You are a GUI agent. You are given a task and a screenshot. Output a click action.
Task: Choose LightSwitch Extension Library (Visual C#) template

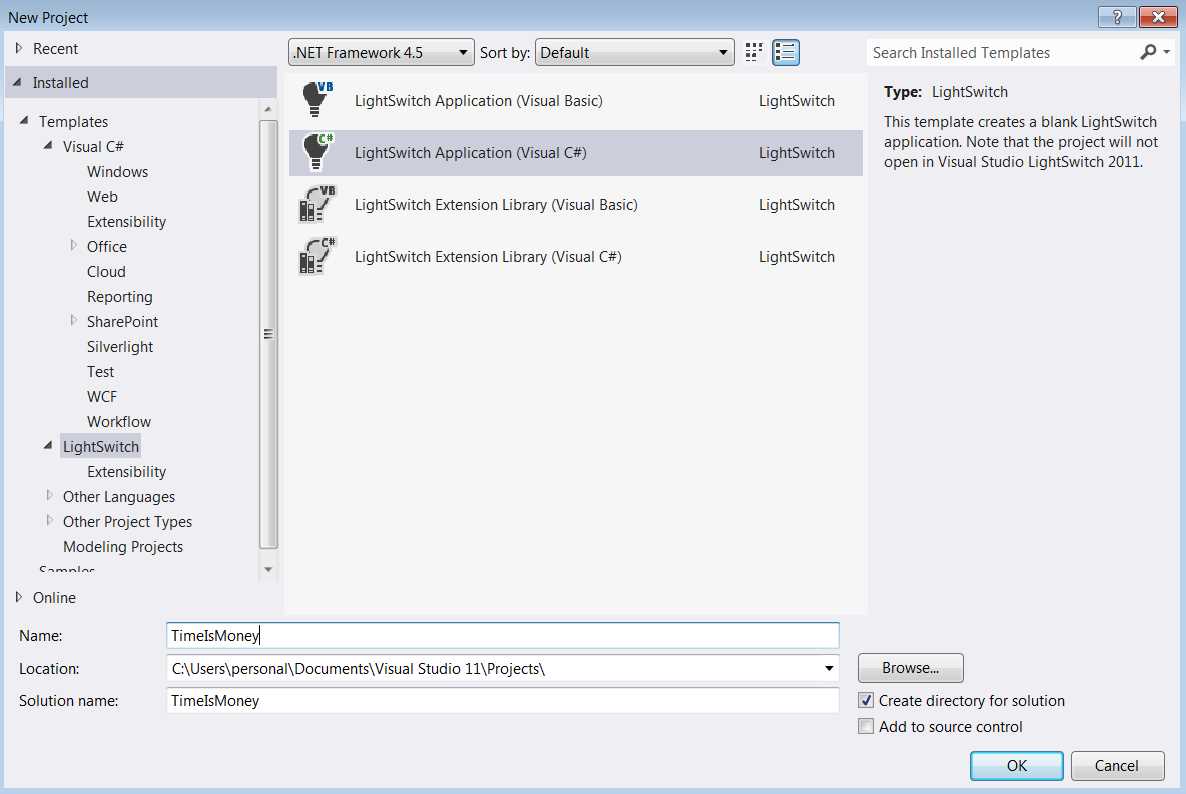[x=576, y=257]
